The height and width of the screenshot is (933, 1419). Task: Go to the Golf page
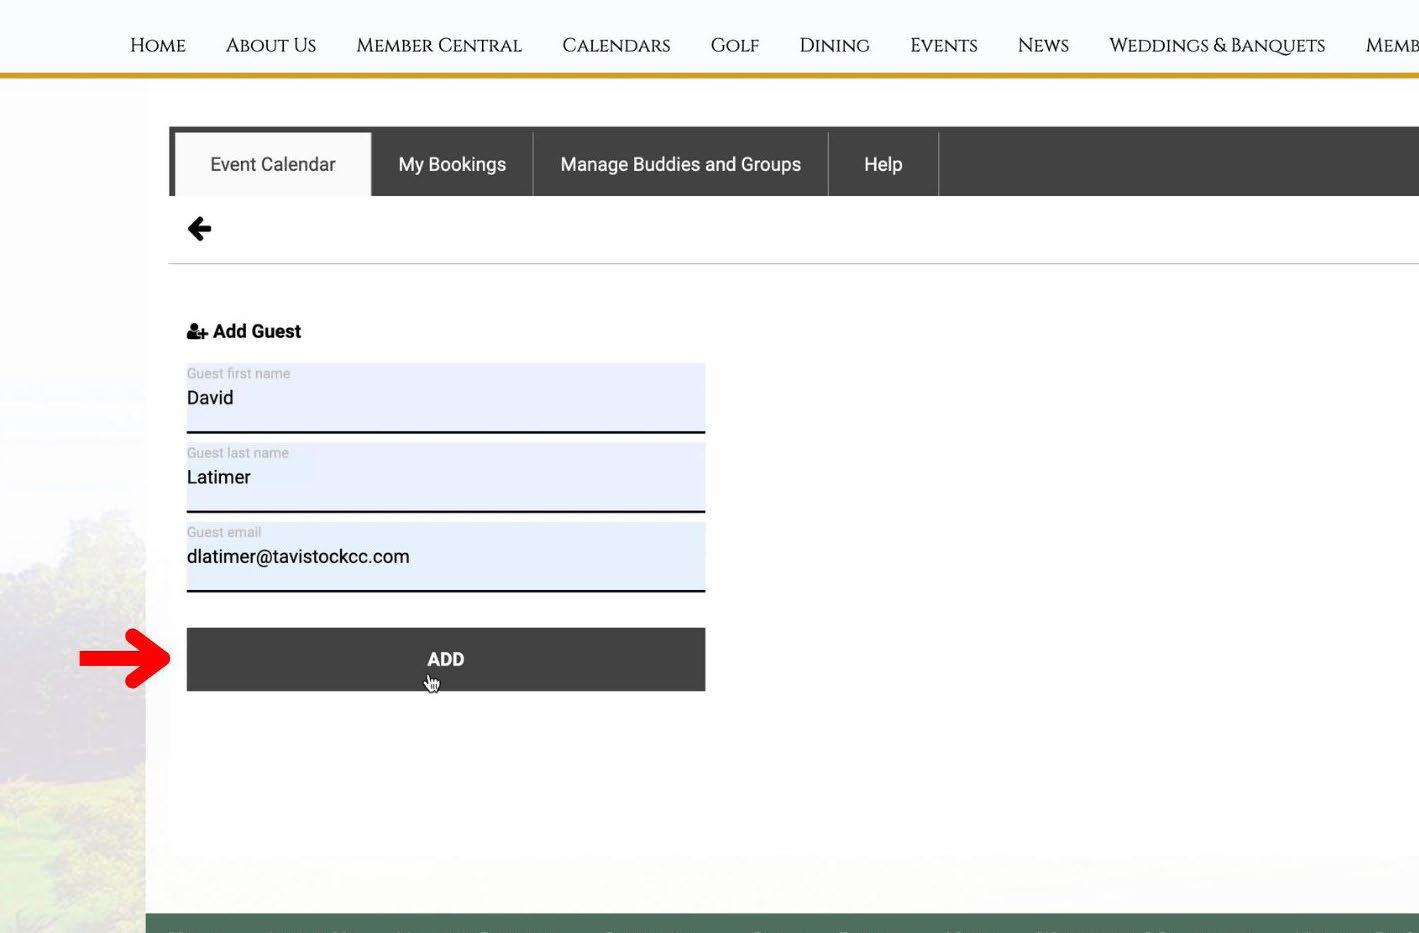point(735,45)
